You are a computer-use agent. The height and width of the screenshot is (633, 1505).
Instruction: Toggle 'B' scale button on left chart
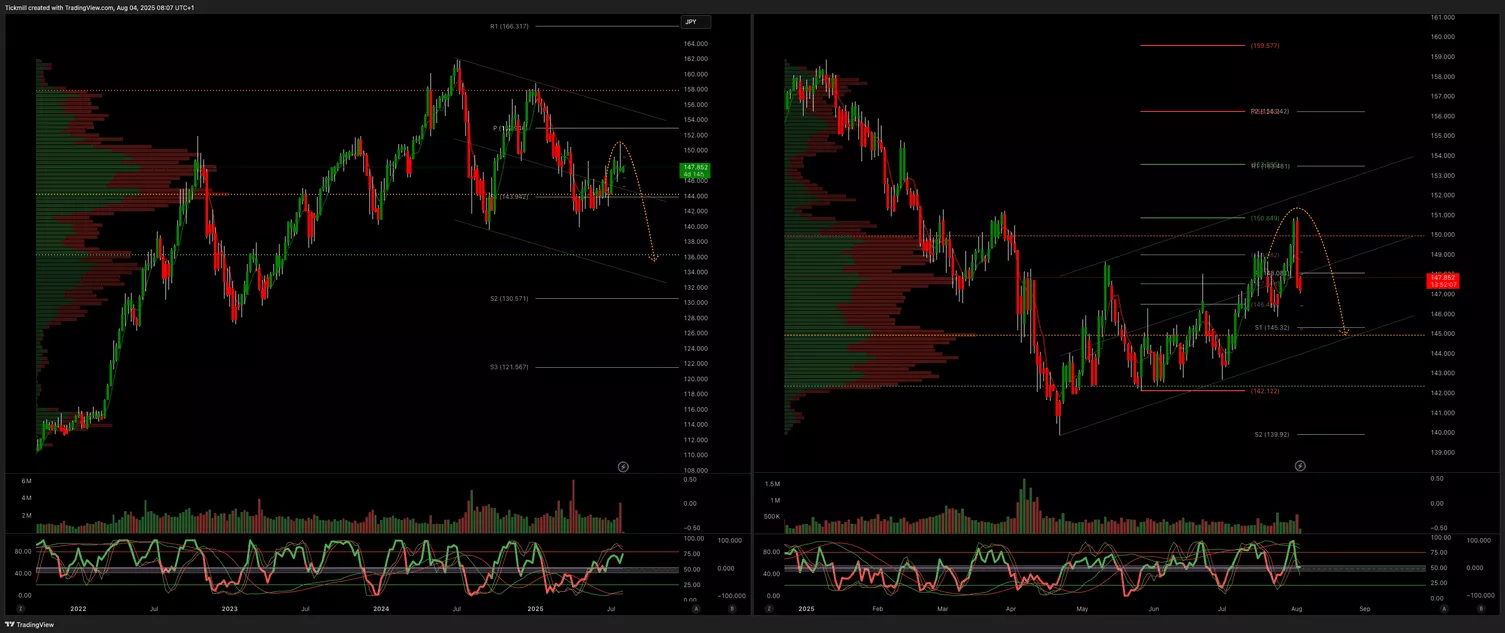coord(731,608)
